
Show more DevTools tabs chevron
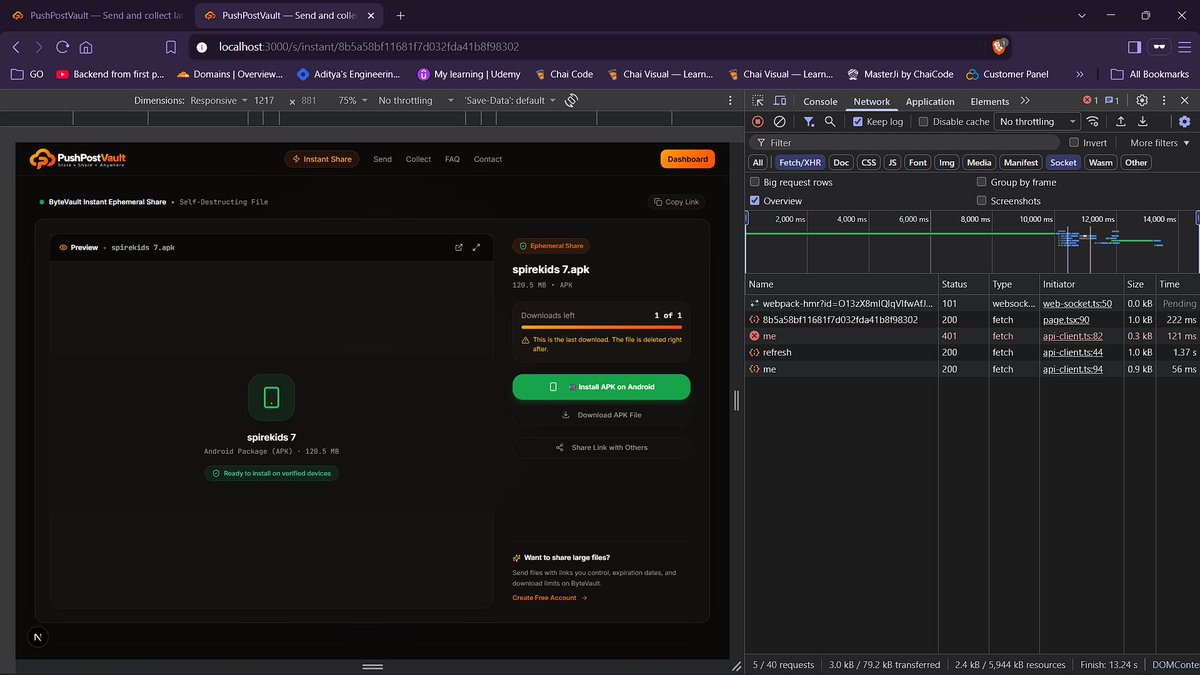pyautogui.click(x=1024, y=101)
